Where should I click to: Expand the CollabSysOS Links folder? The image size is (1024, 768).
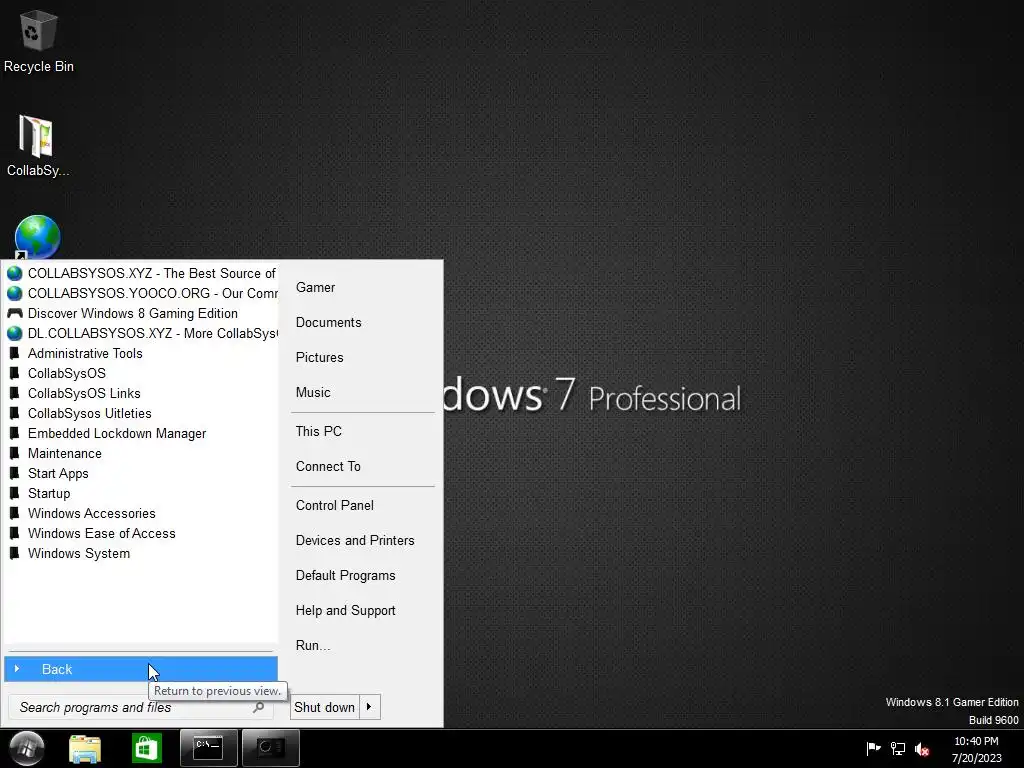(x=141, y=393)
